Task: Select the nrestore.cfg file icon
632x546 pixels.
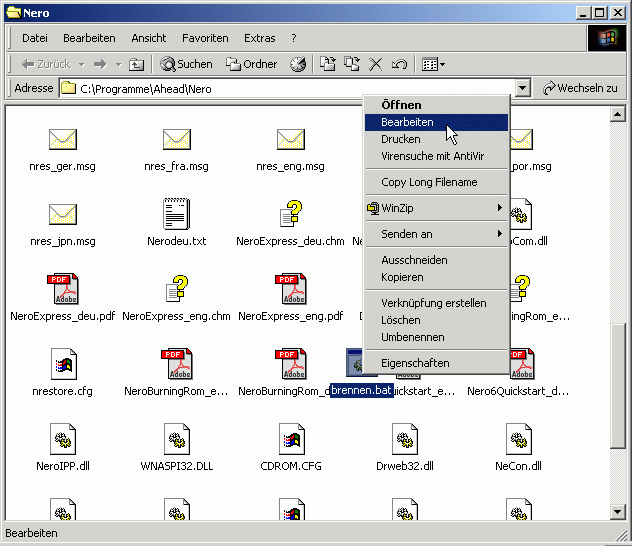Action: pos(63,364)
